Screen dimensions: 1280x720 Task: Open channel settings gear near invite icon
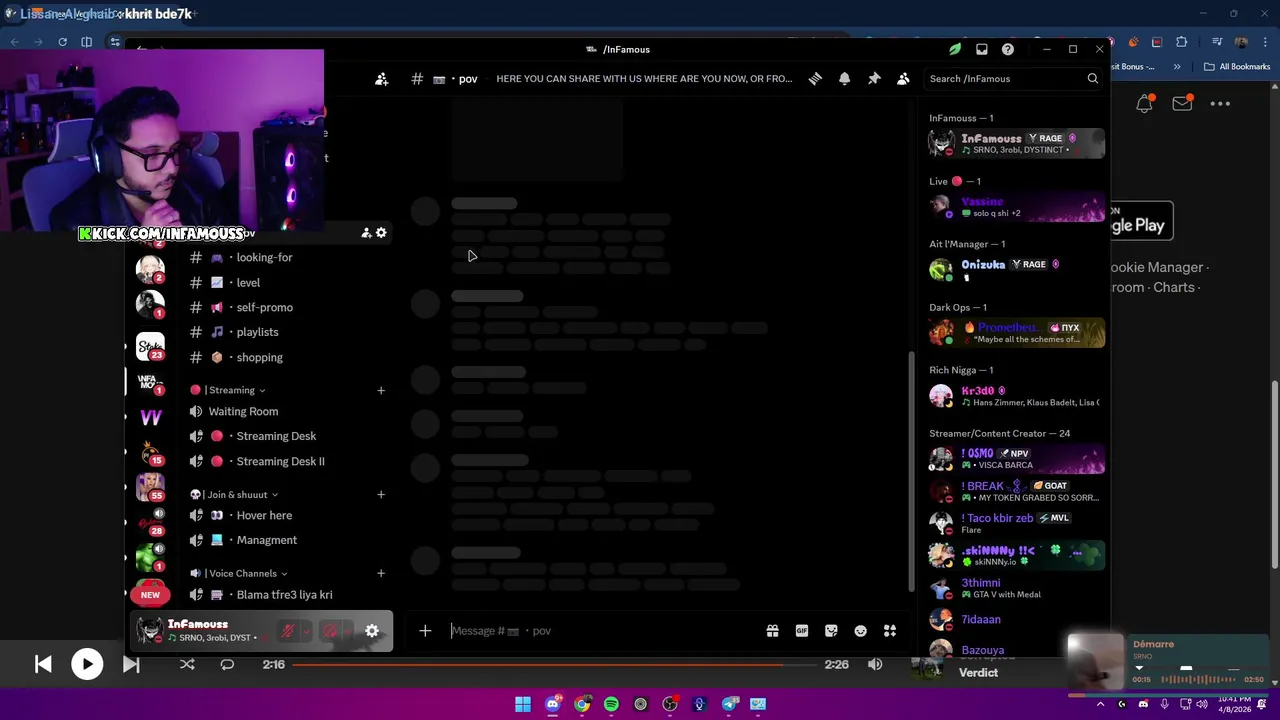click(x=381, y=233)
